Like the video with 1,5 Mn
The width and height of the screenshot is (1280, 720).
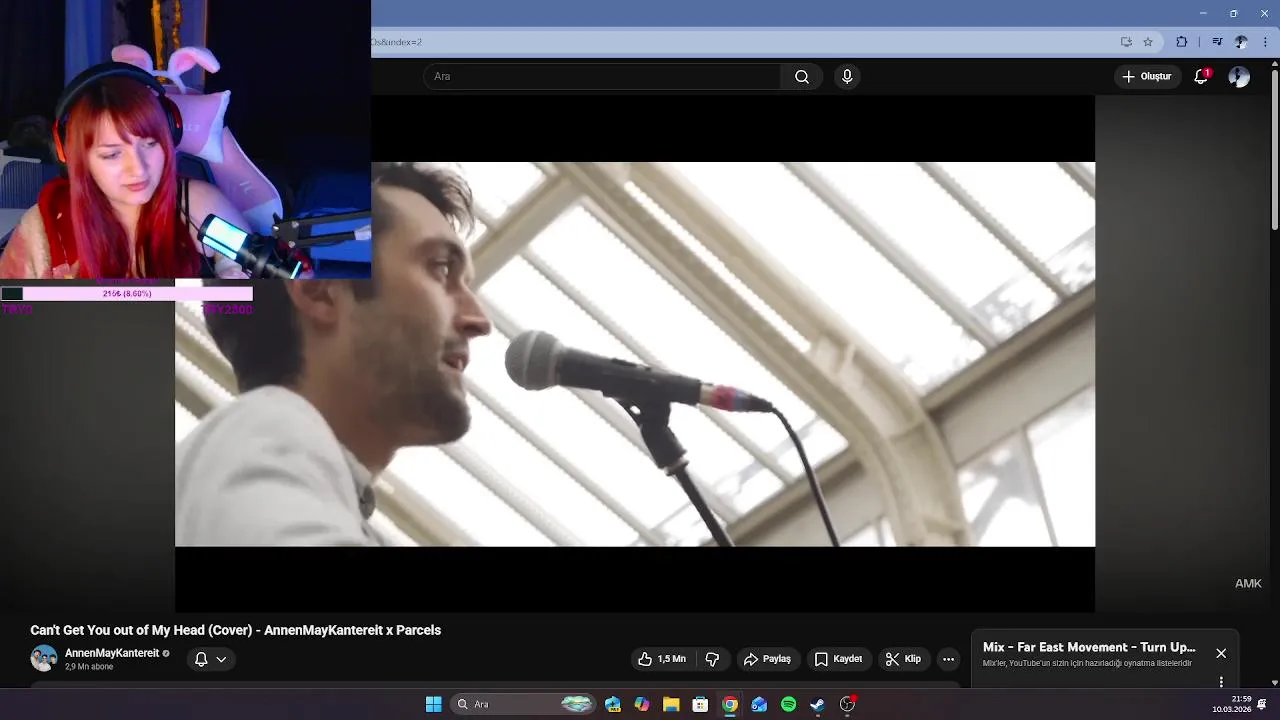click(x=662, y=659)
